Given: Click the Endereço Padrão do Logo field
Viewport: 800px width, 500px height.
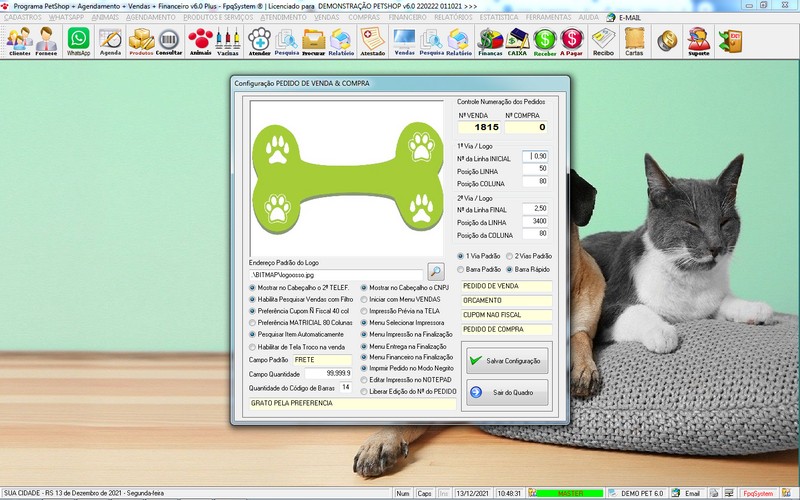Looking at the screenshot, I should pos(336,274).
